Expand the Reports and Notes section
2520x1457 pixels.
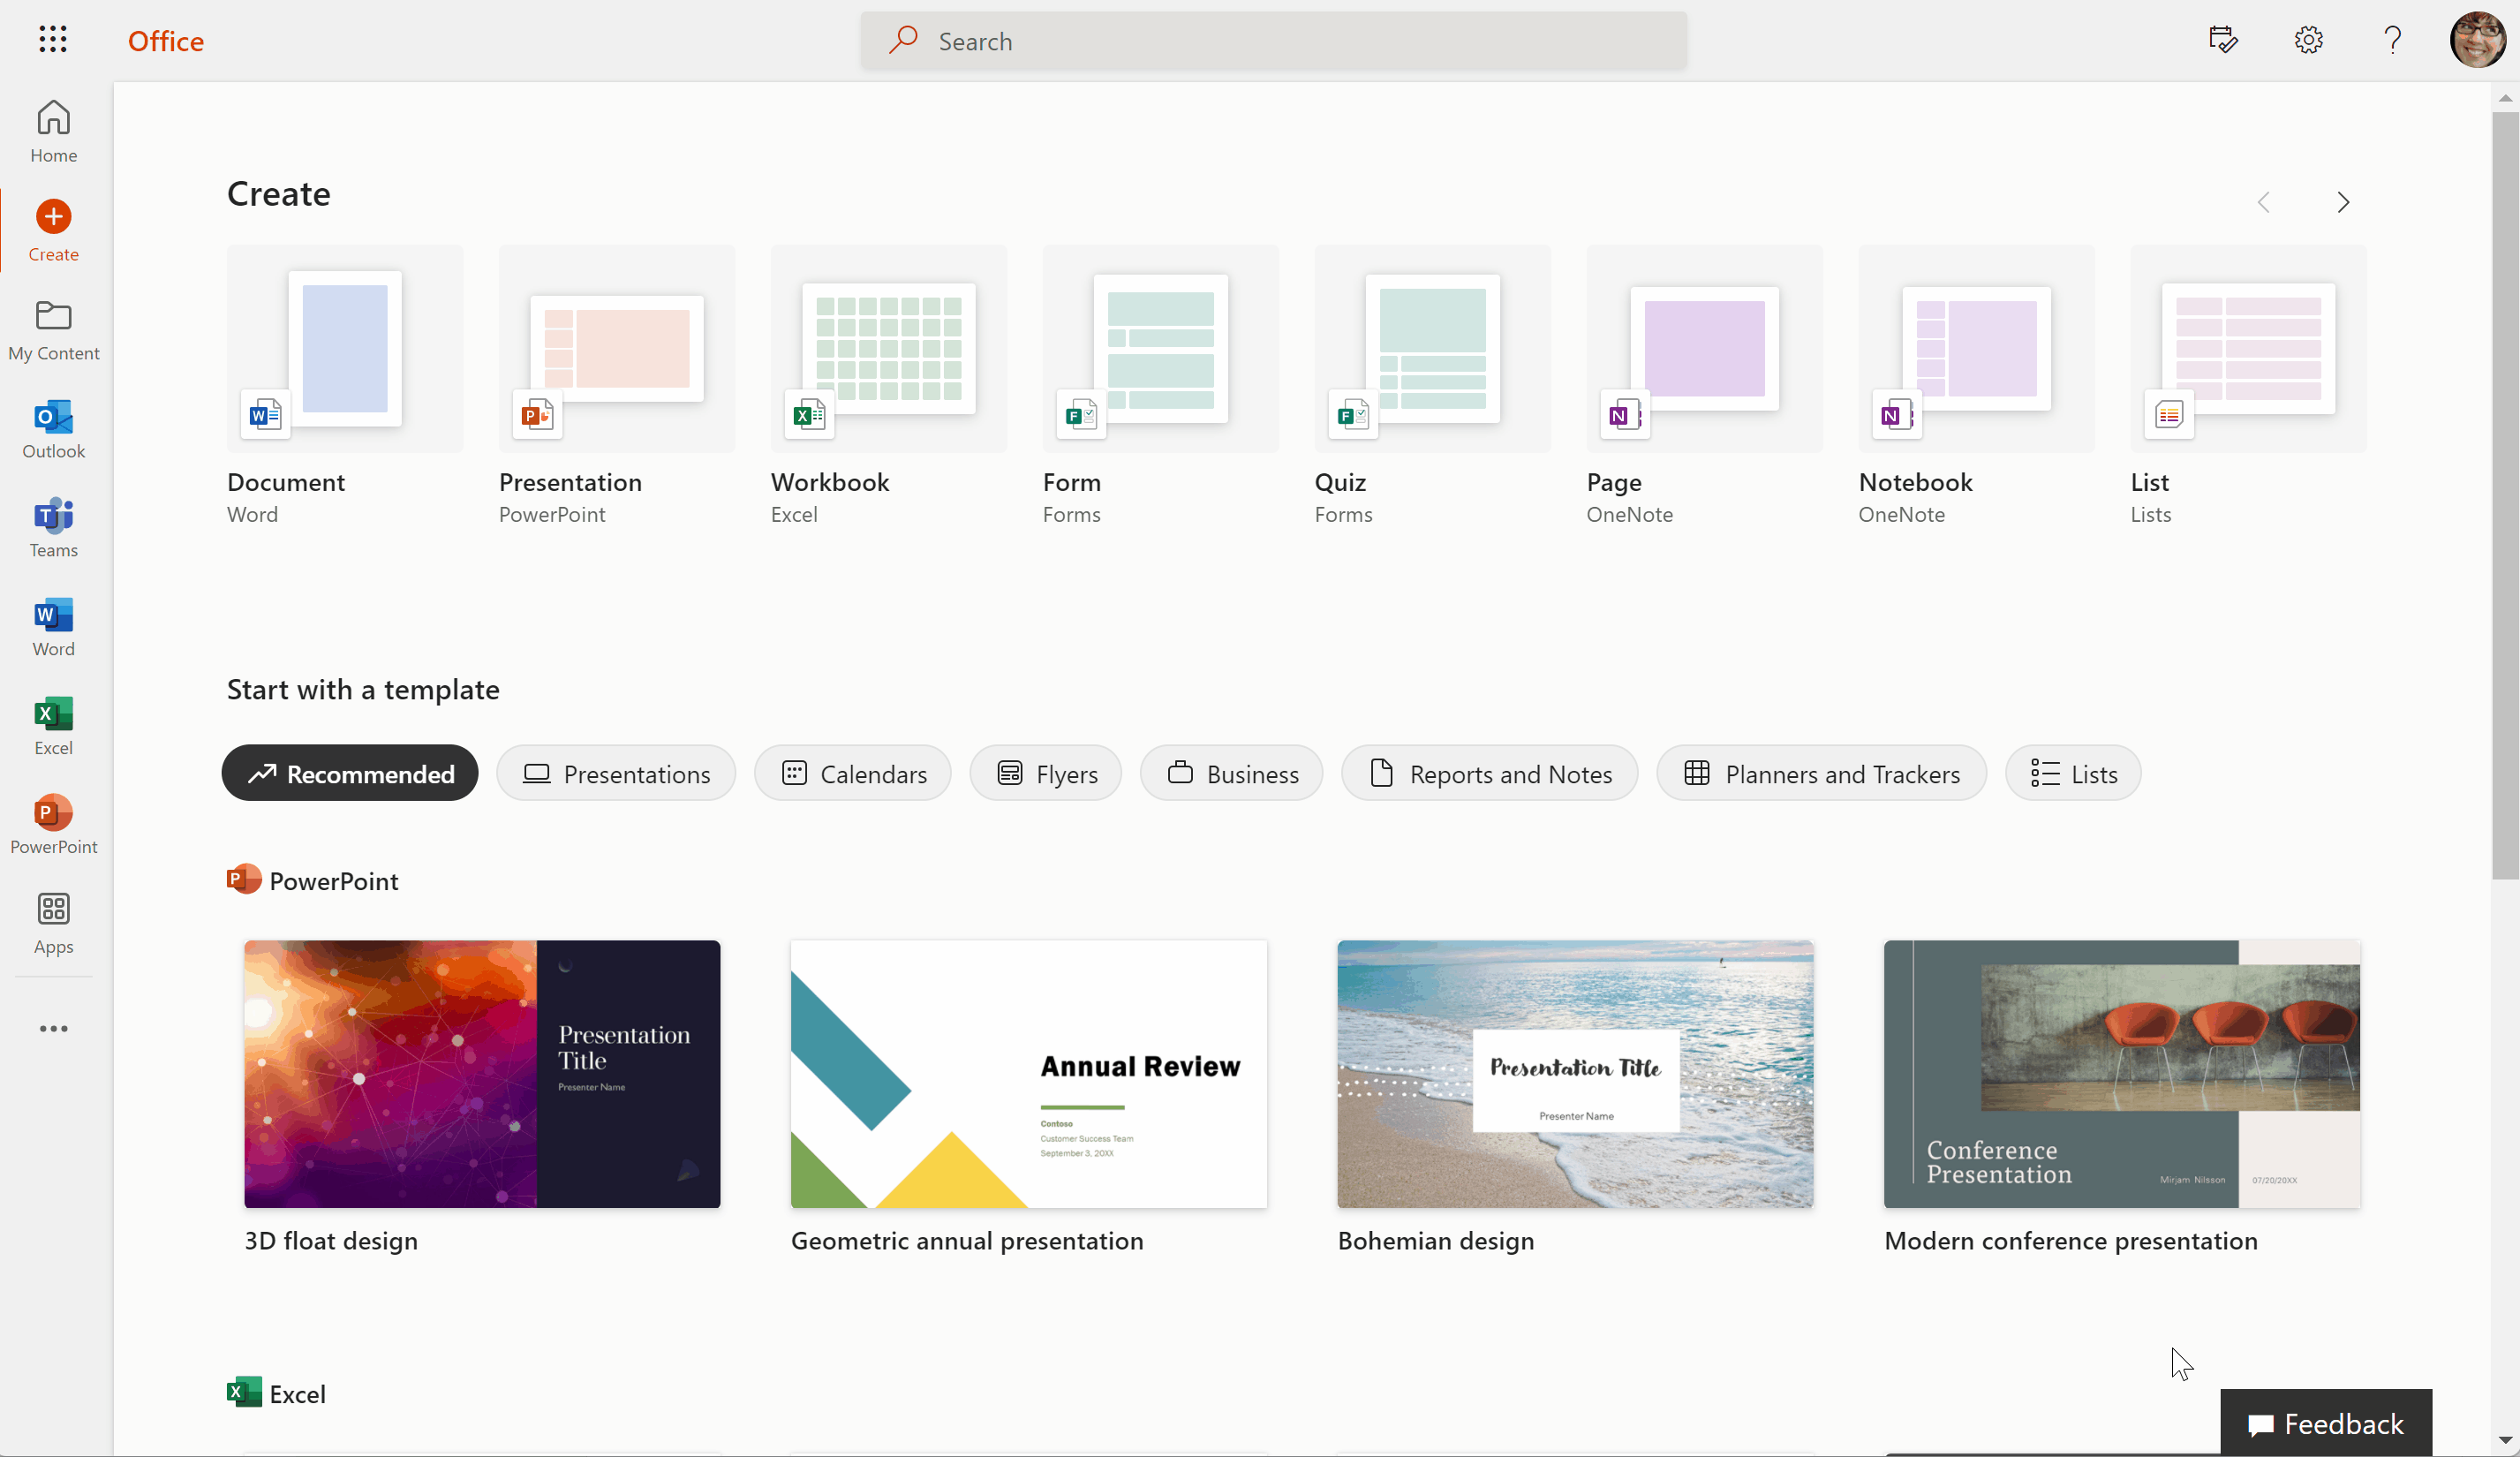pos(1488,772)
